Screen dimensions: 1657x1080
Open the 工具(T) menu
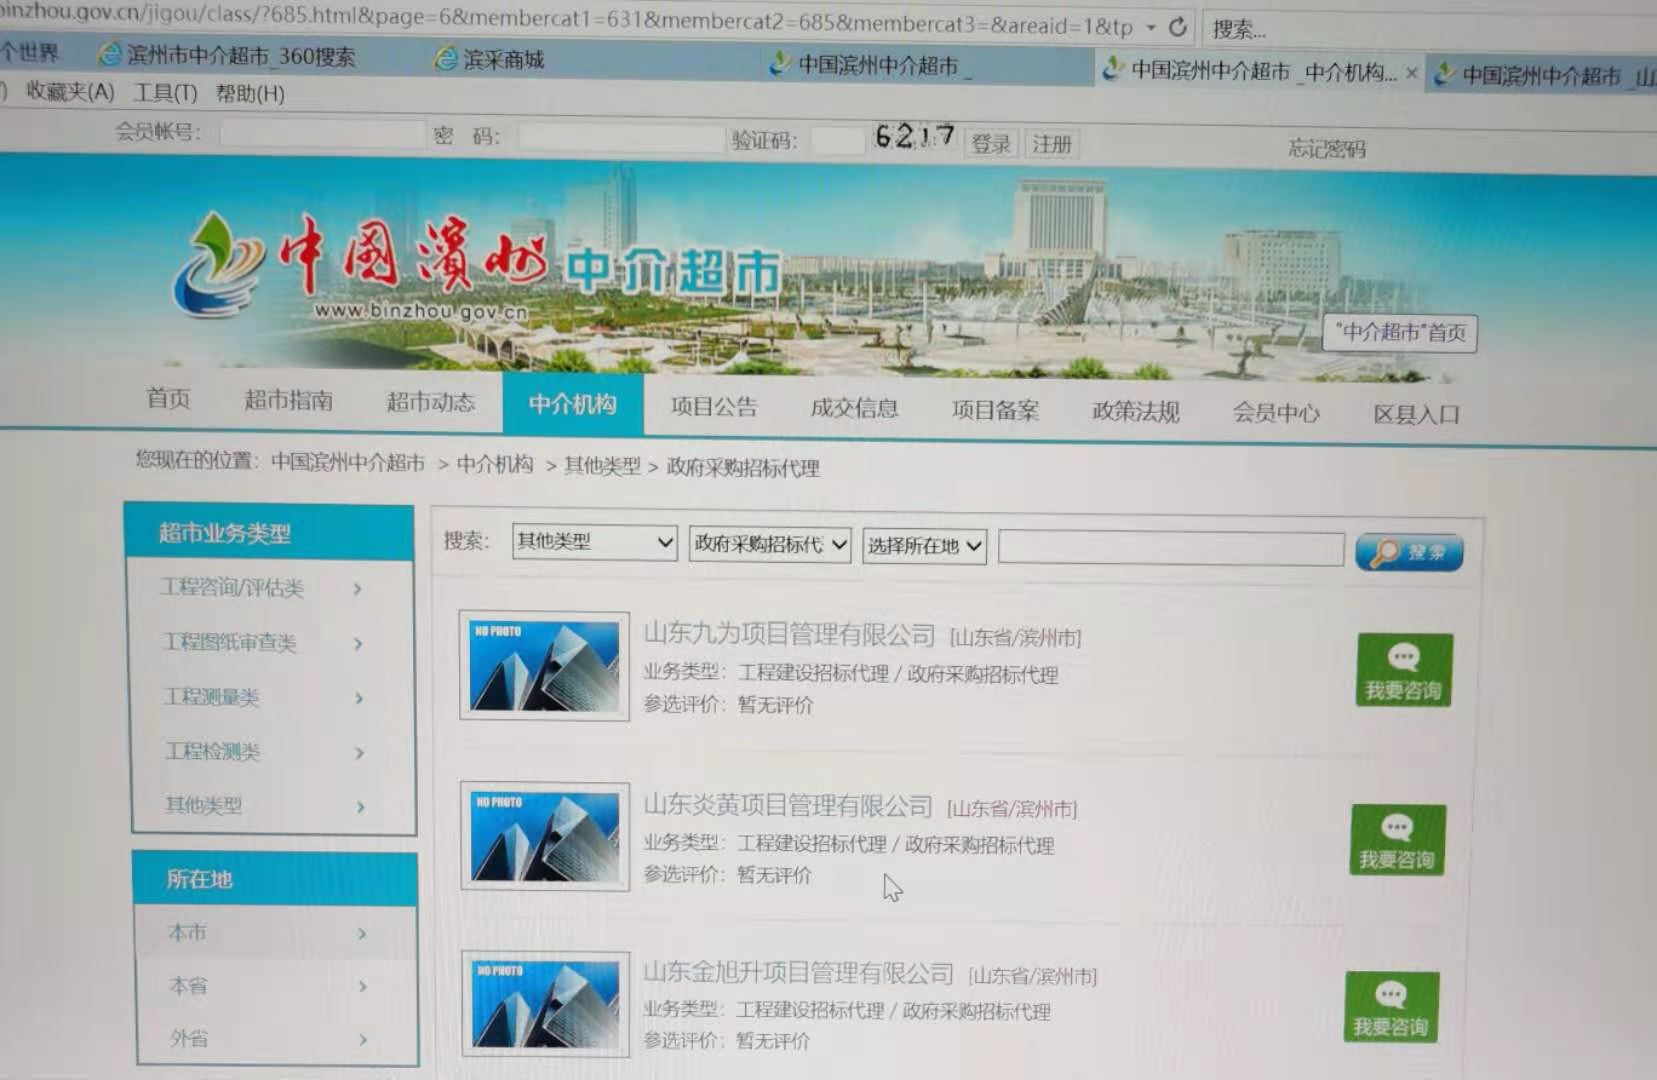(166, 93)
